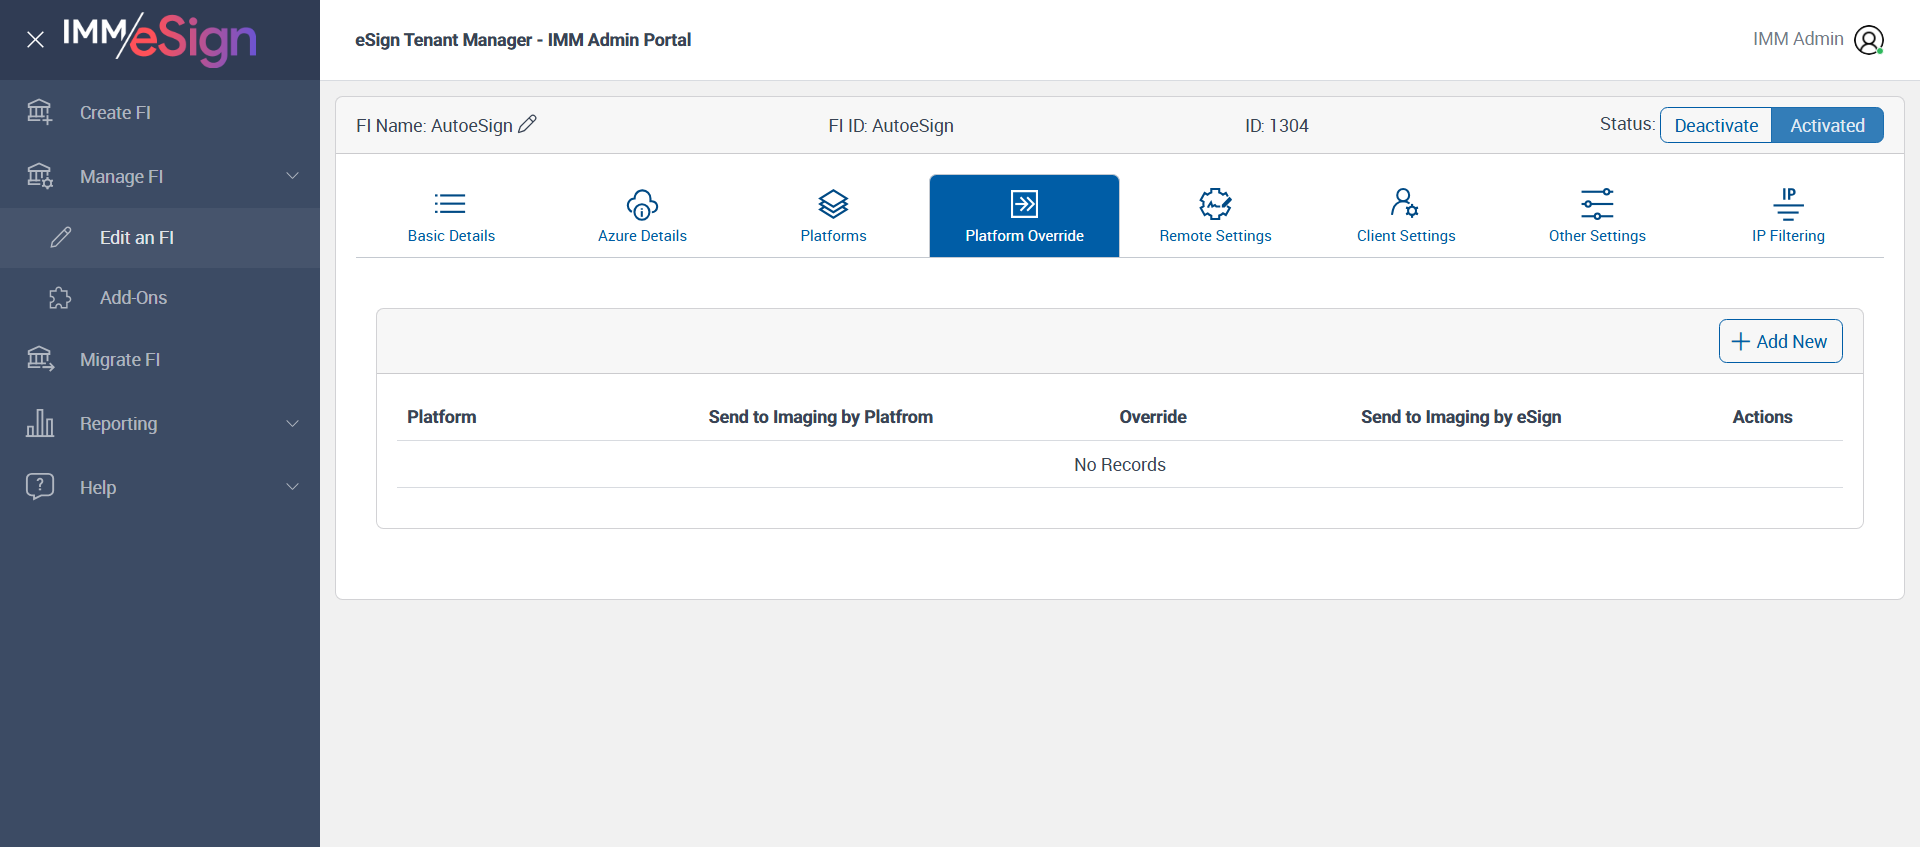The height and width of the screenshot is (847, 1920).
Task: Click the Add-Ons puzzle piece icon
Action: pos(60,298)
